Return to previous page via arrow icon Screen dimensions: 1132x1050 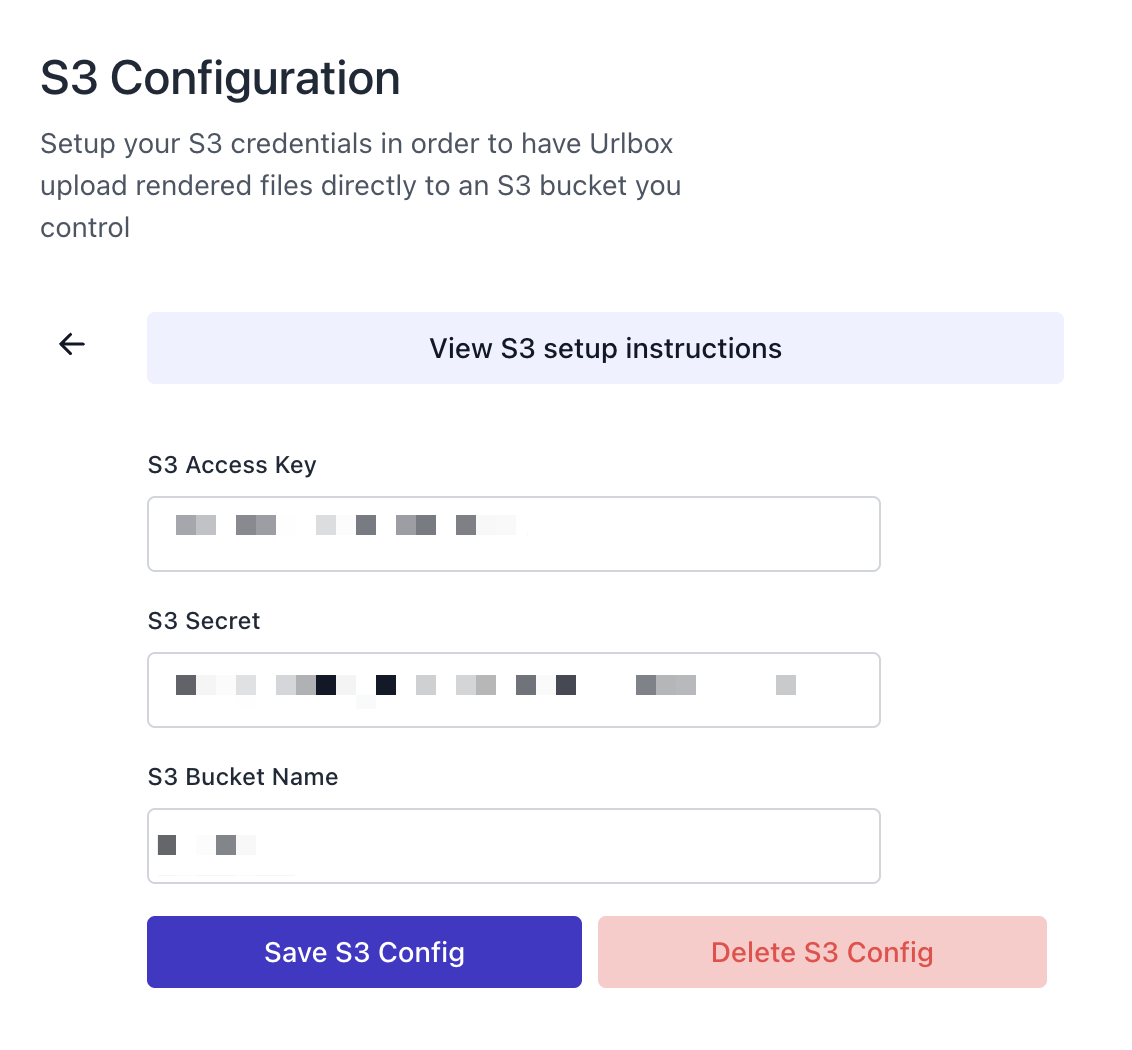(x=71, y=344)
